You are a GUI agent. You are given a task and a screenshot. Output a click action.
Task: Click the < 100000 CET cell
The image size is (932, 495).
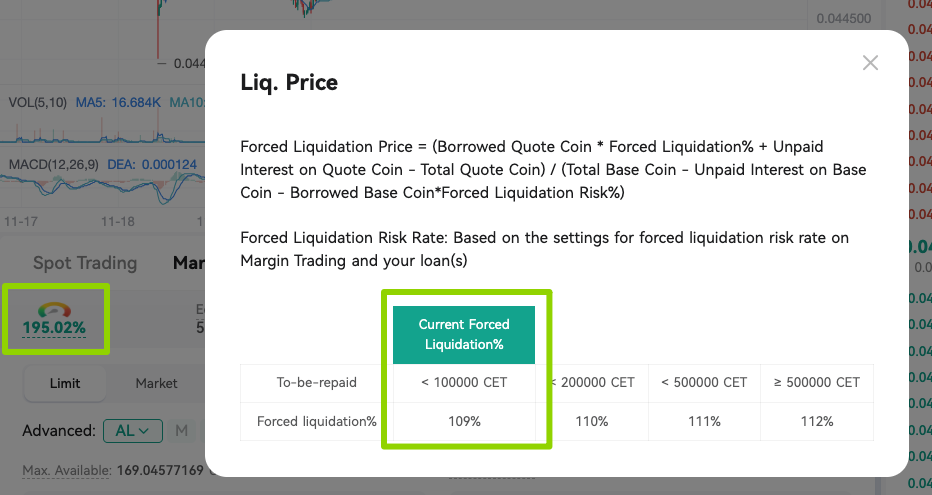(x=464, y=383)
